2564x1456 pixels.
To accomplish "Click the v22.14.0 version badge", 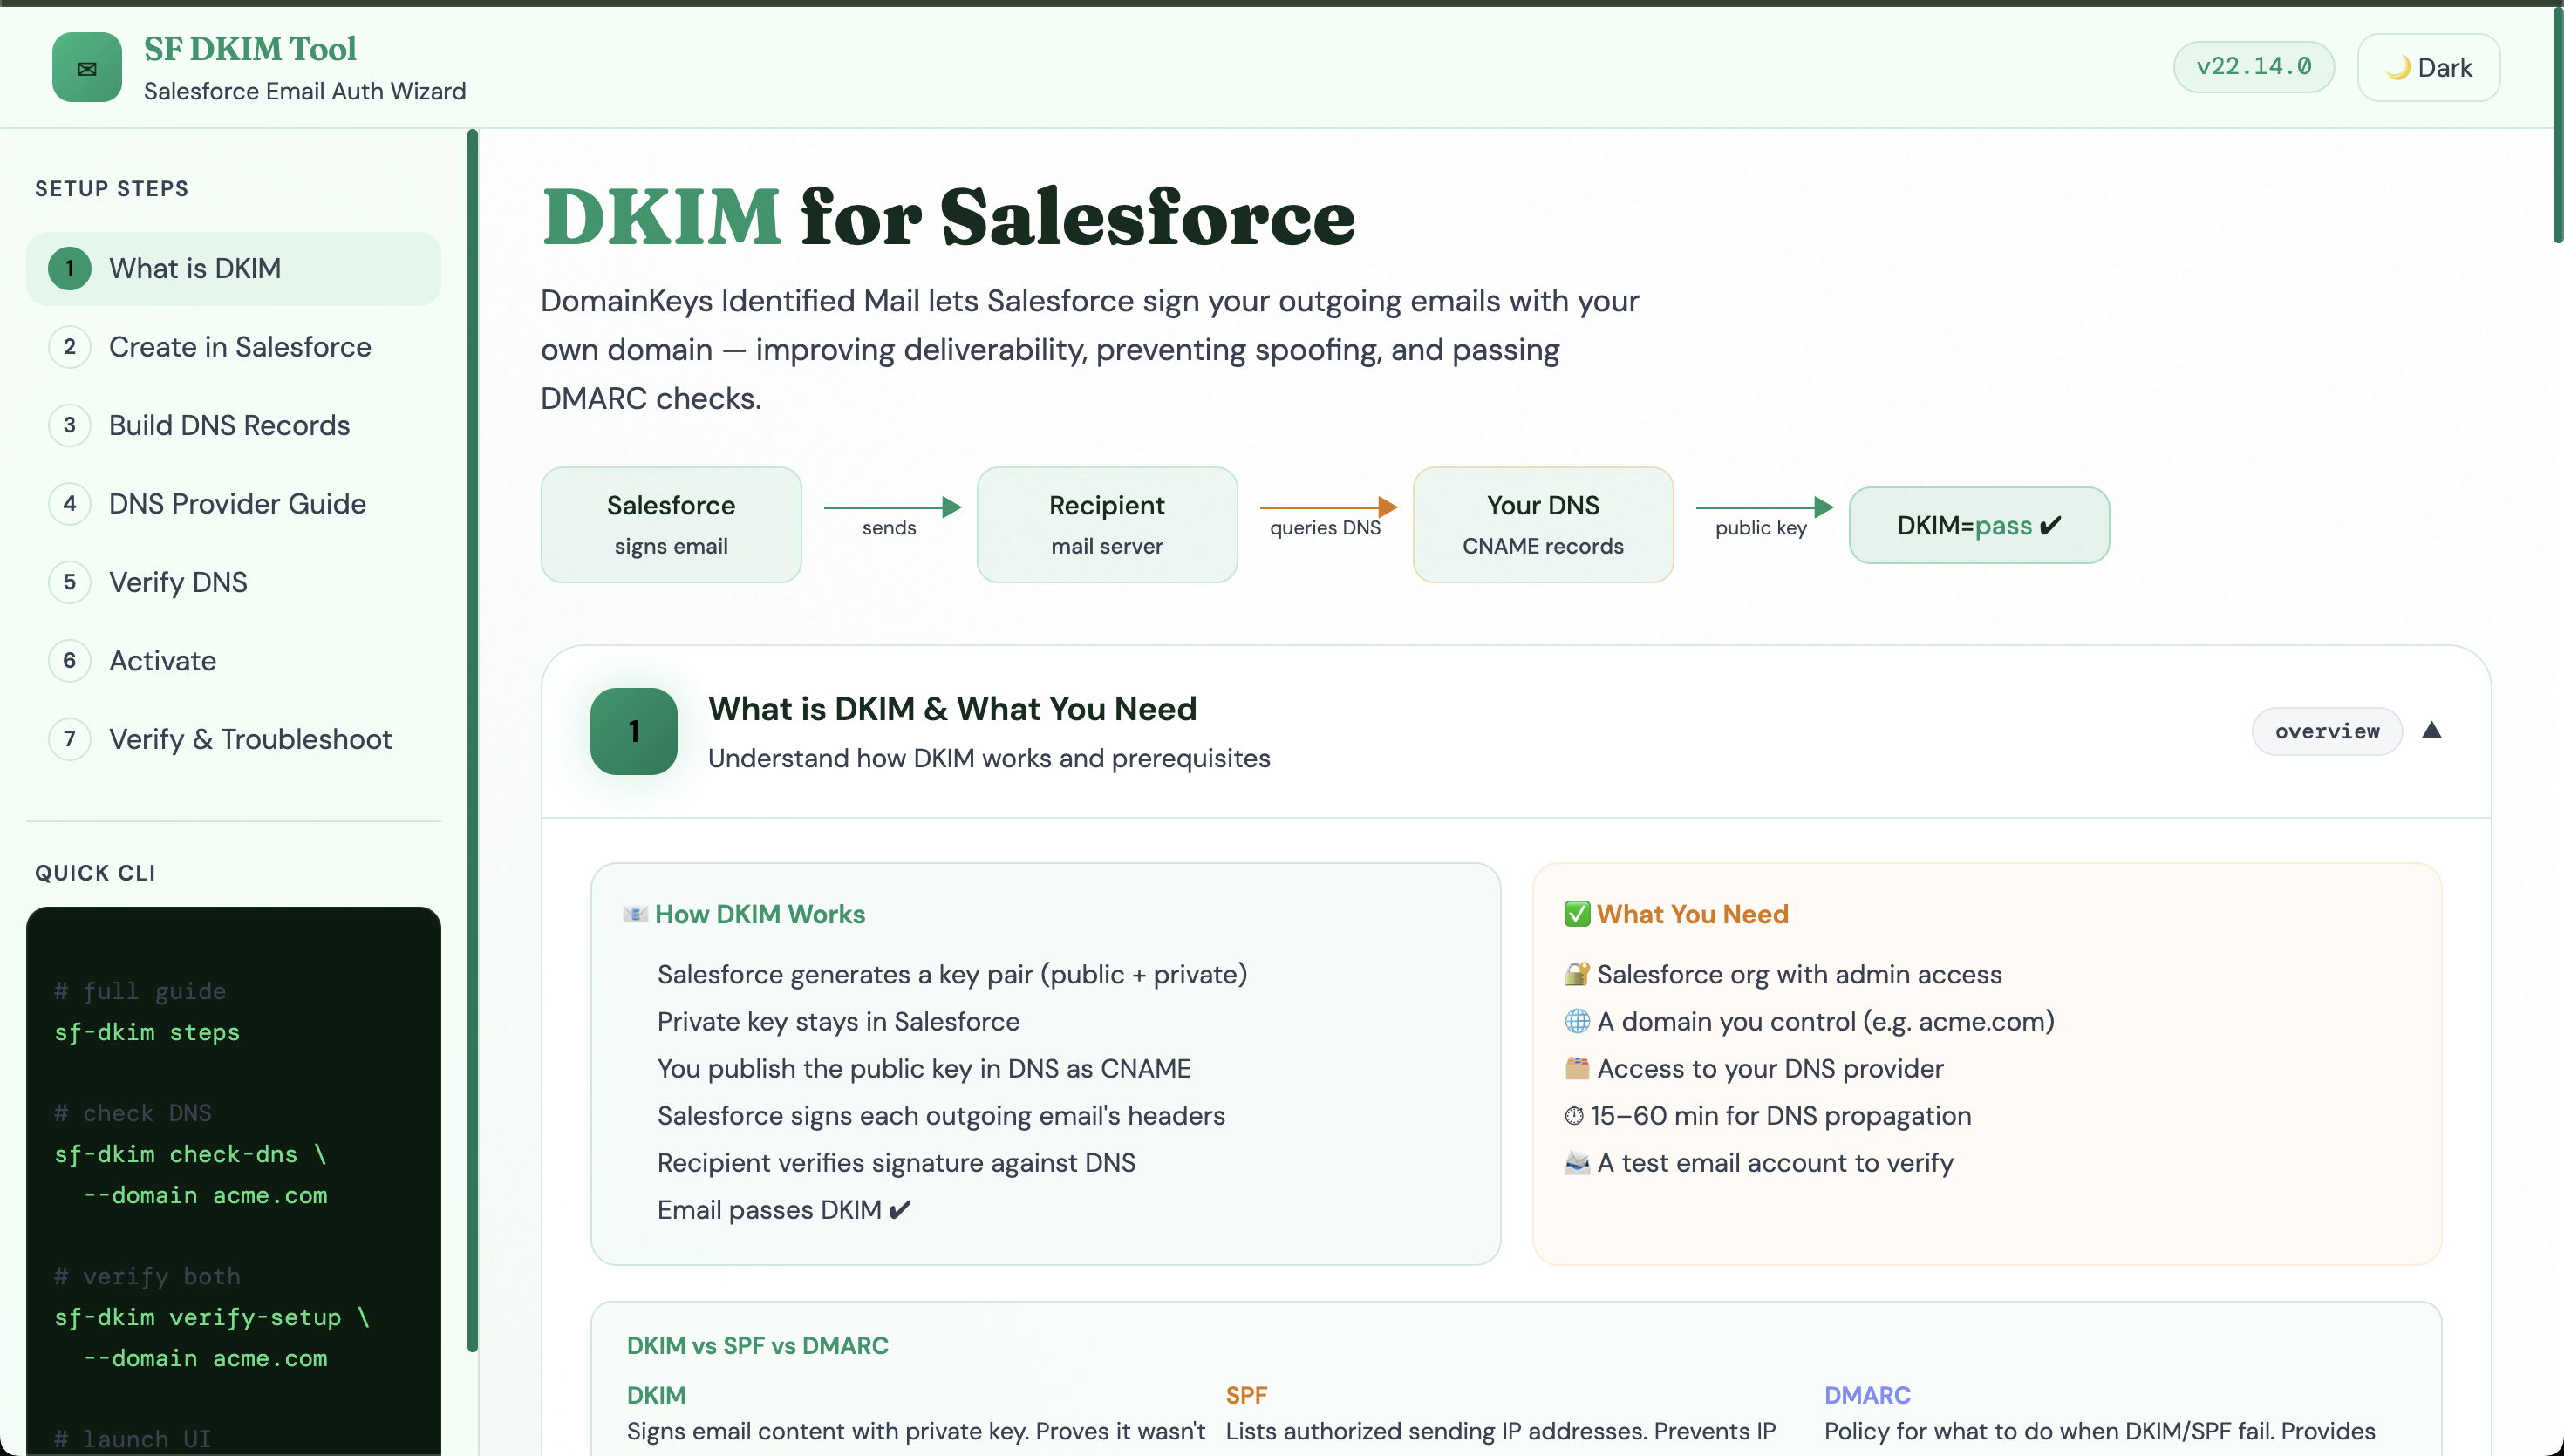I will [x=2253, y=67].
